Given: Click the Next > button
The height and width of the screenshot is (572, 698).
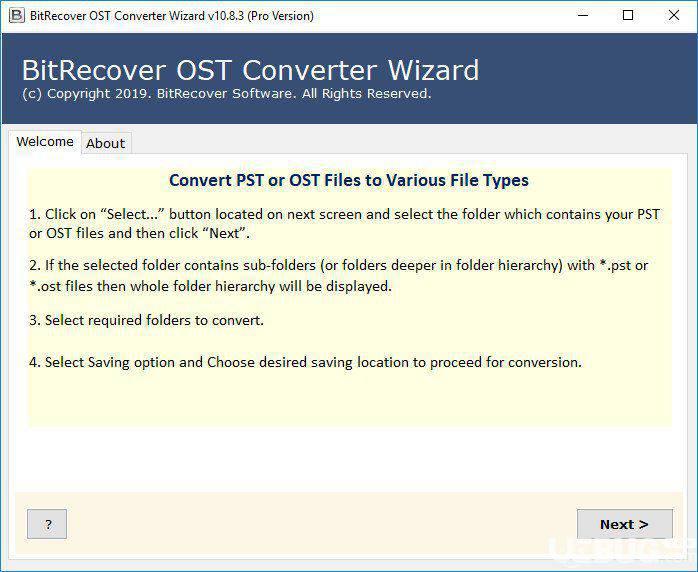Looking at the screenshot, I should (625, 524).
